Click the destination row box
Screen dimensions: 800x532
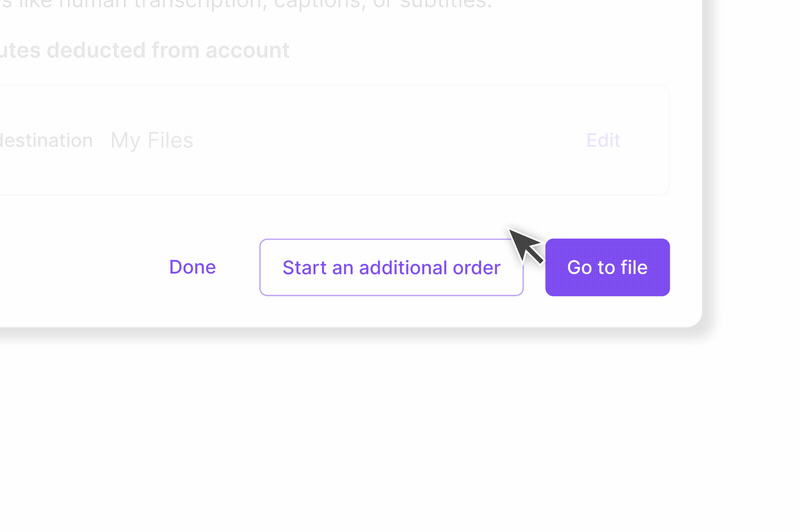click(380, 170)
